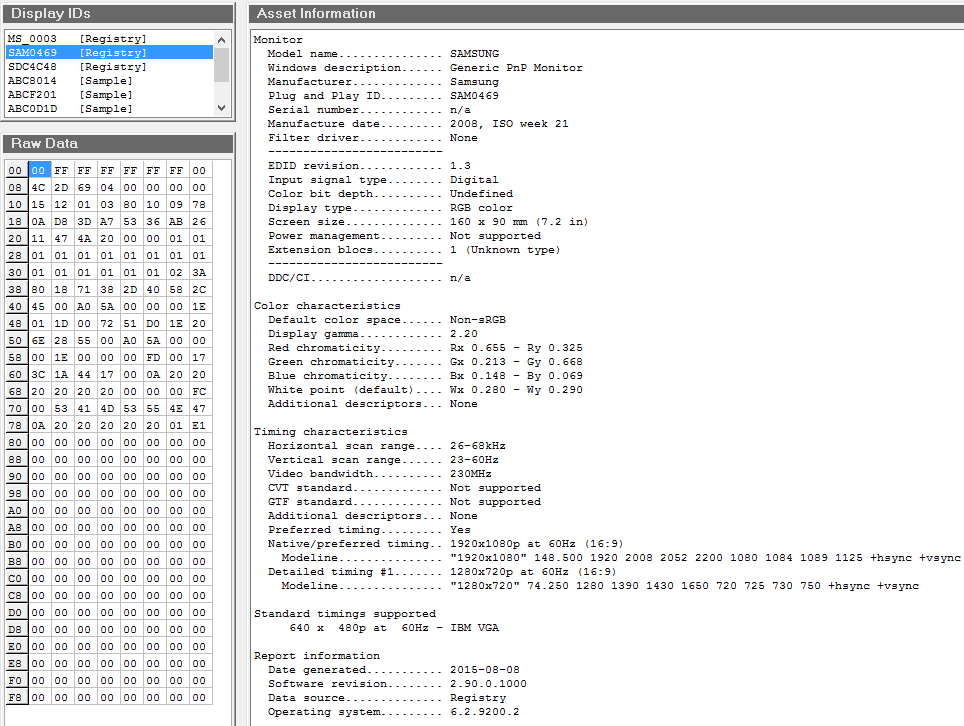Viewport: 964px width, 726px height.
Task: Select MS_0003 [Registry] in Display IDs list
Action: (109, 39)
